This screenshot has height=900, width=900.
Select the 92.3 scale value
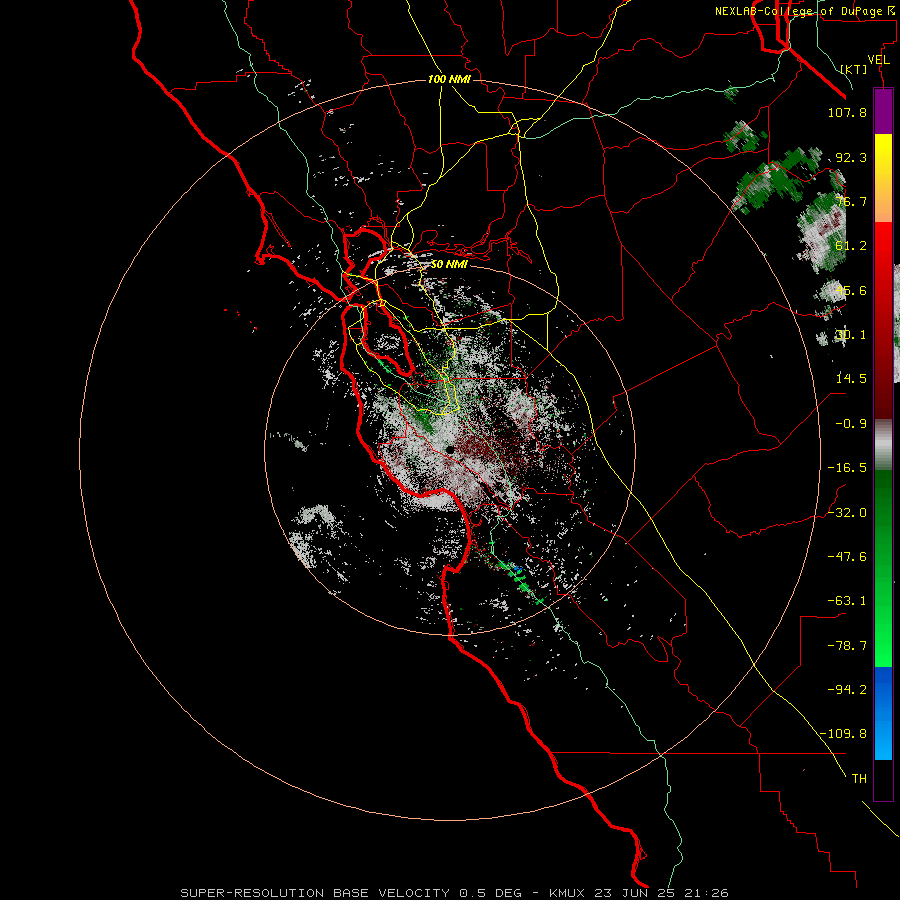pyautogui.click(x=851, y=157)
